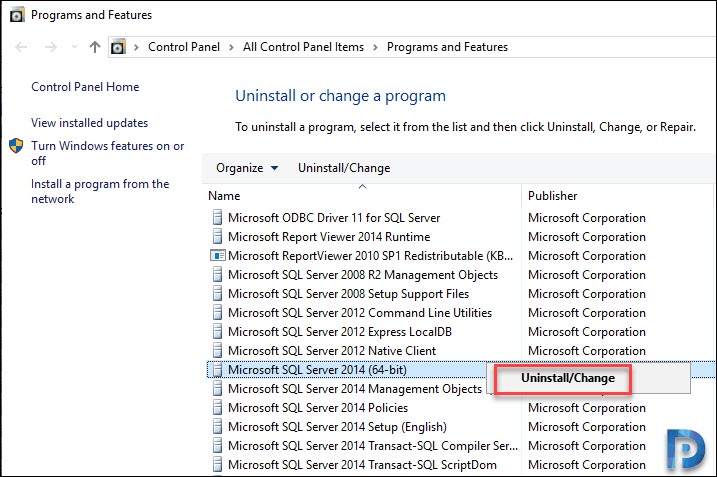Click icon of SQL Server 2014 (64-bit)

pyautogui.click(x=218, y=369)
